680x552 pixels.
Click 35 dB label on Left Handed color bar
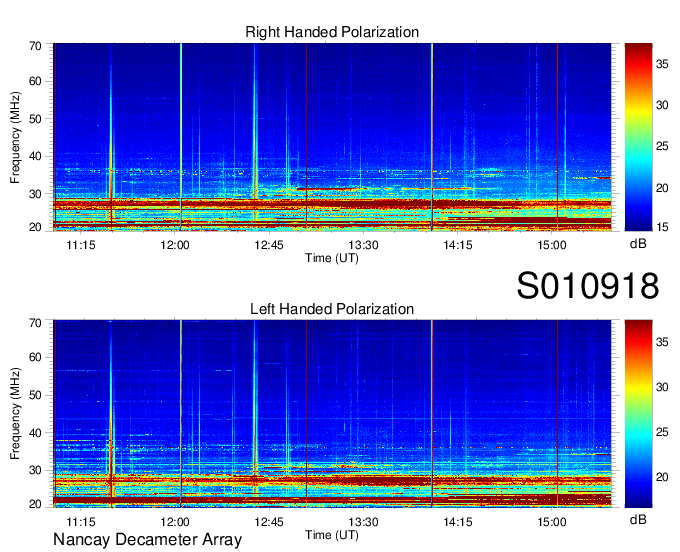coord(662,342)
